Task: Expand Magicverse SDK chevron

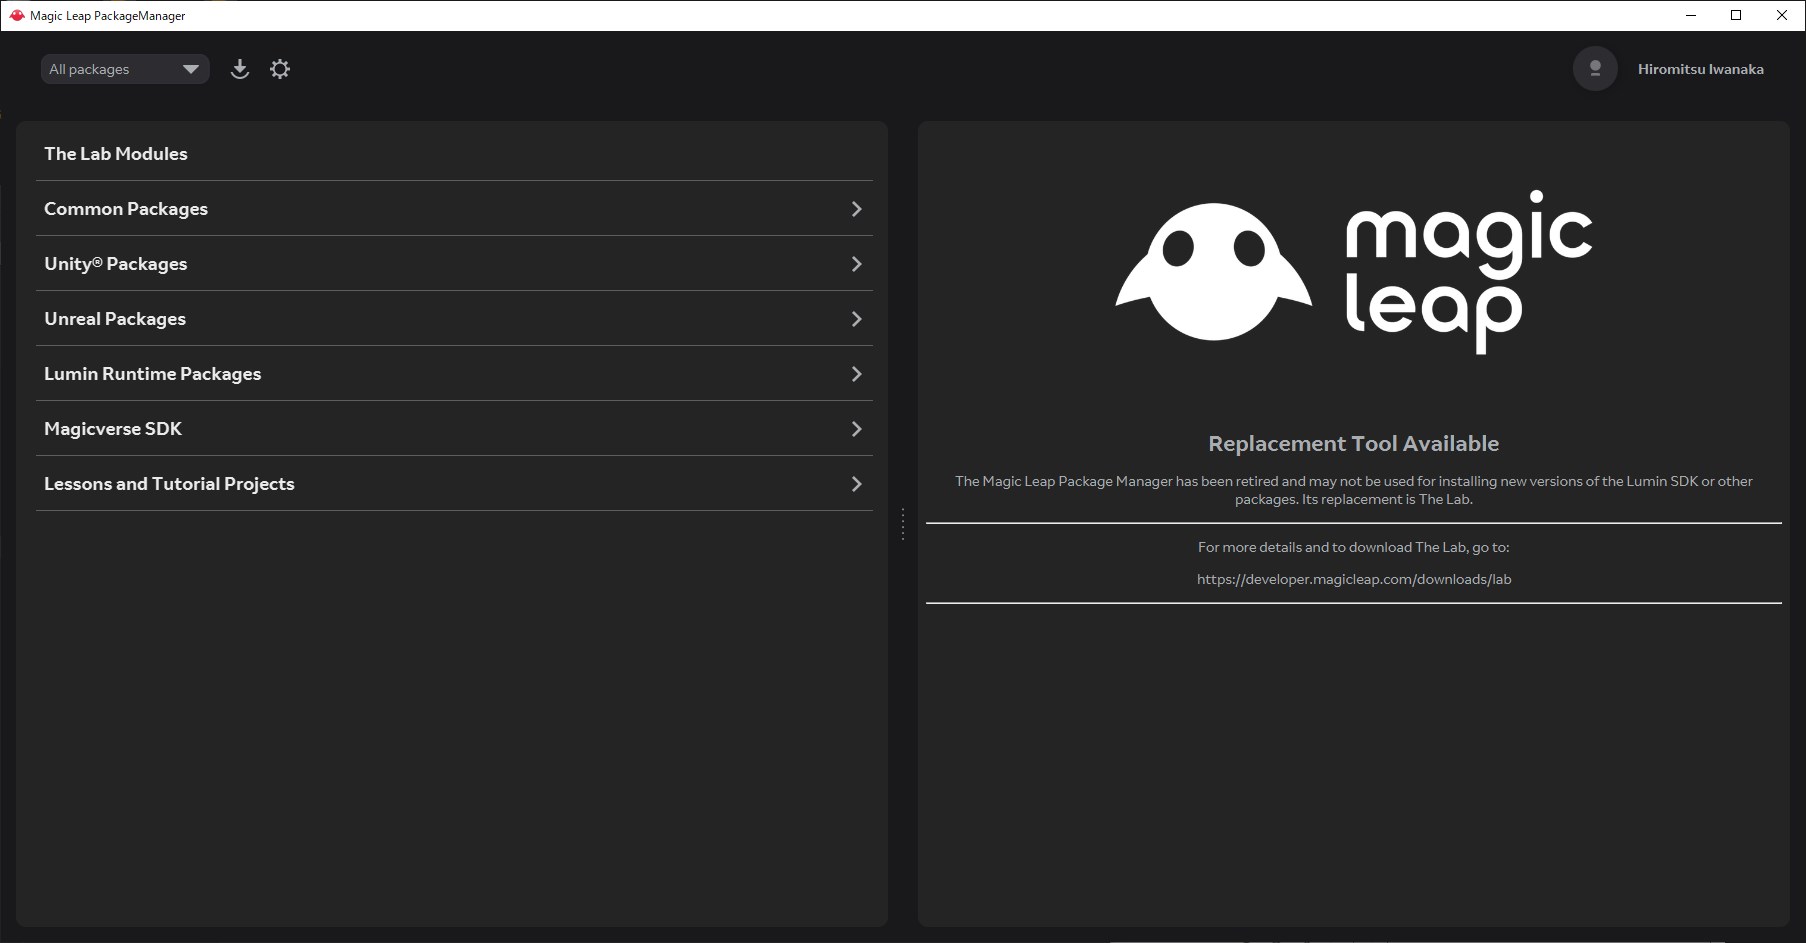Action: tap(856, 429)
